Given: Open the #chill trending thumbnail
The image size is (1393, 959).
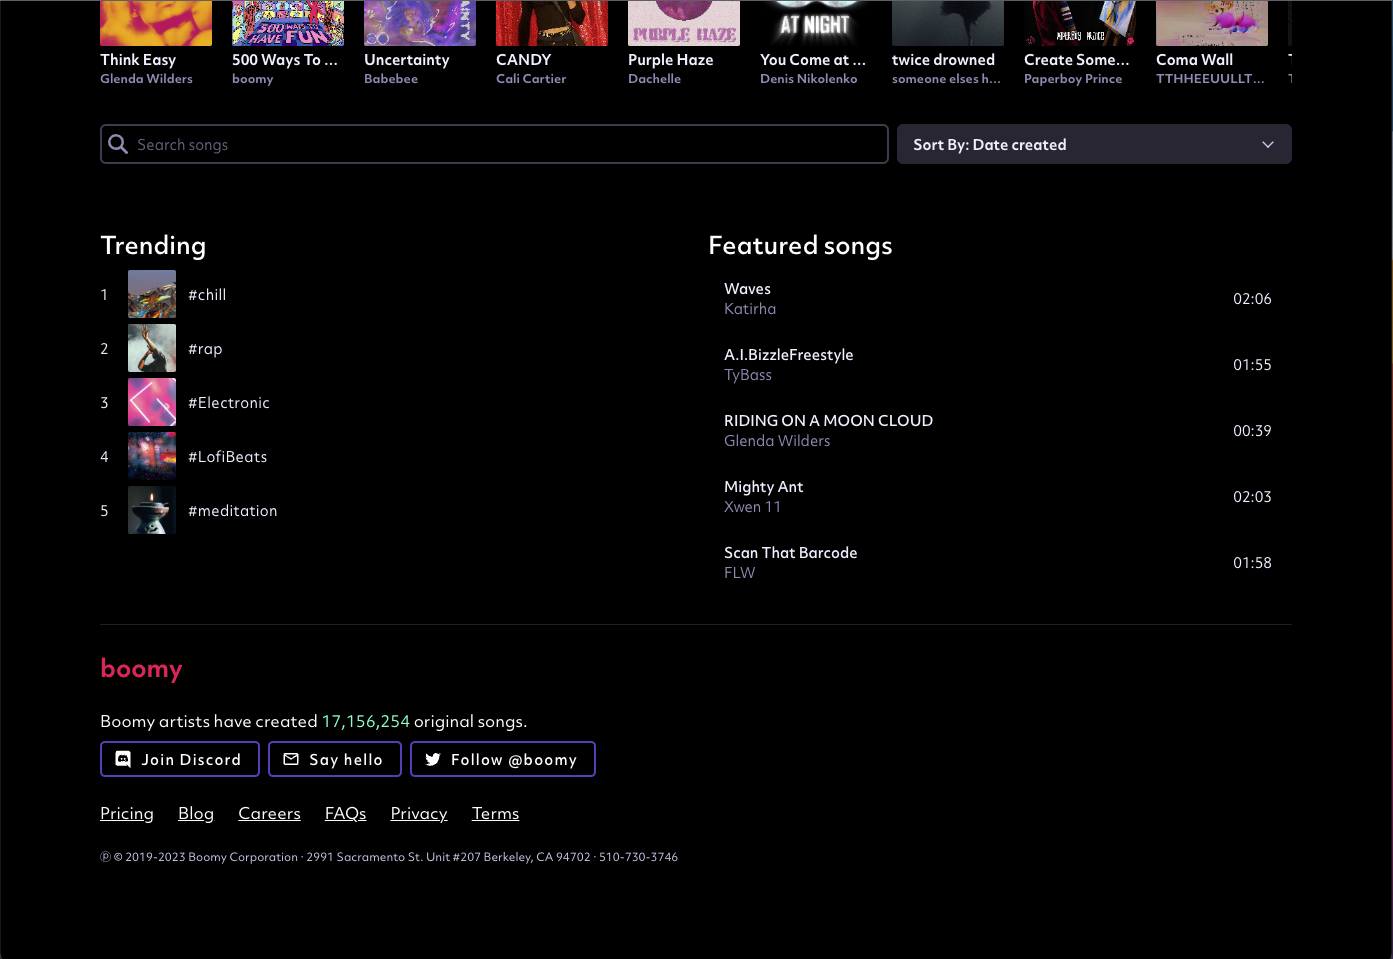Looking at the screenshot, I should click(152, 294).
